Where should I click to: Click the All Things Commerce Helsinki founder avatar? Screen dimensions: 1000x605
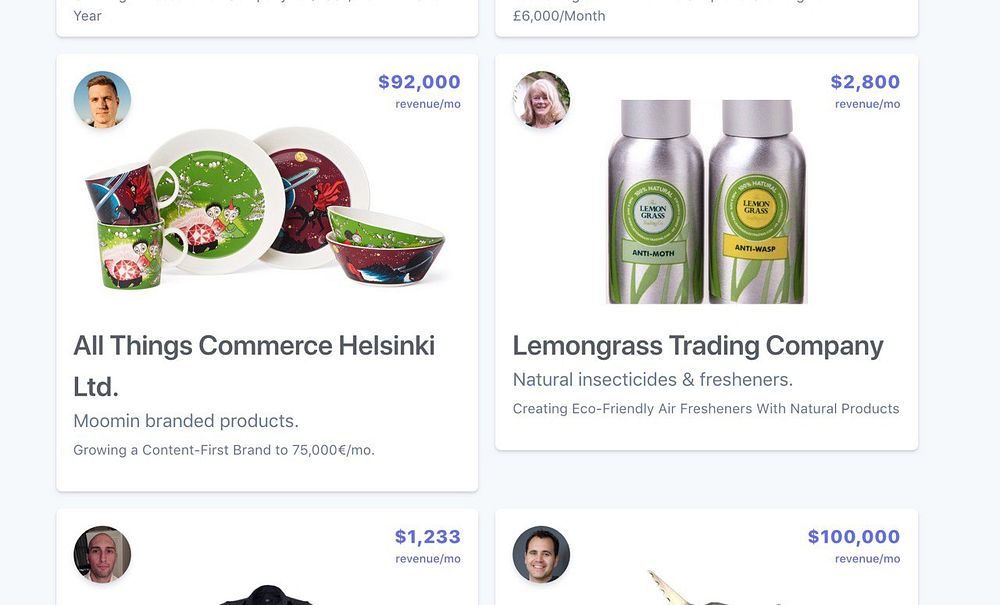(102, 99)
